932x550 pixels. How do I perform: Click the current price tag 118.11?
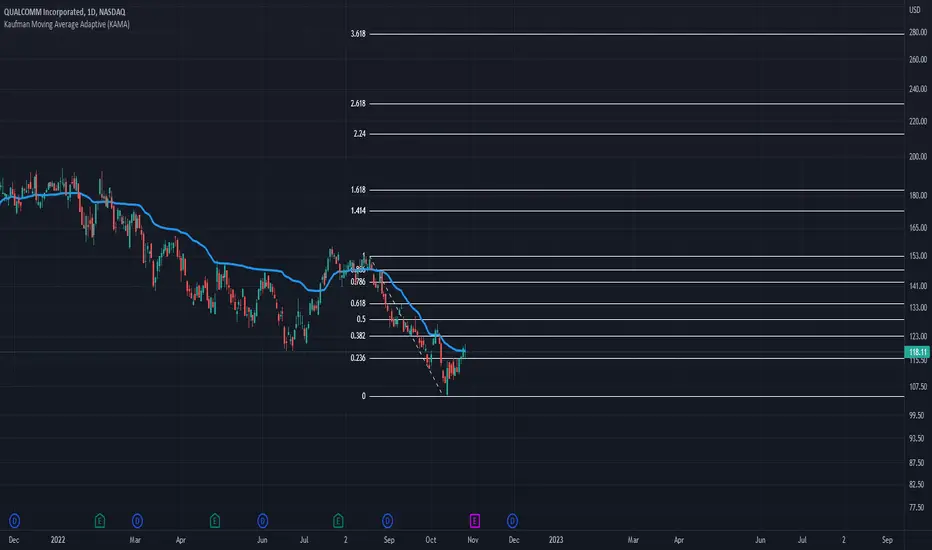(917, 352)
